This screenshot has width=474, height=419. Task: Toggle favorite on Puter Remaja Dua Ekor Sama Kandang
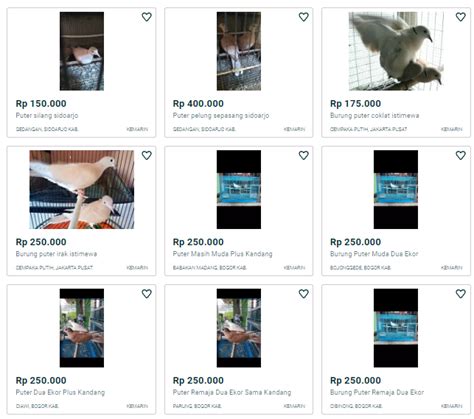pyautogui.click(x=304, y=294)
